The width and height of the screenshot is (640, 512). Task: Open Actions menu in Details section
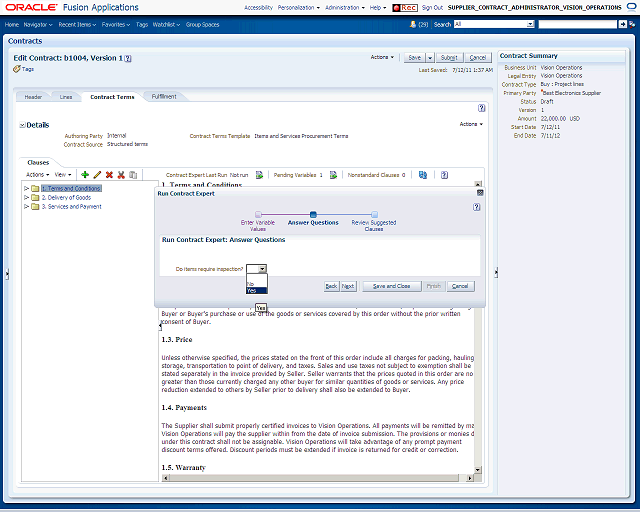471,124
